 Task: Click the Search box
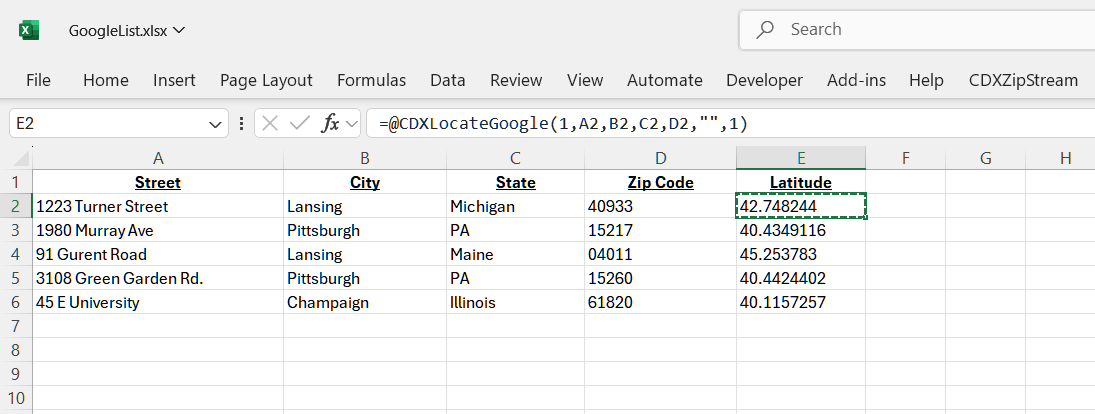coord(916,29)
